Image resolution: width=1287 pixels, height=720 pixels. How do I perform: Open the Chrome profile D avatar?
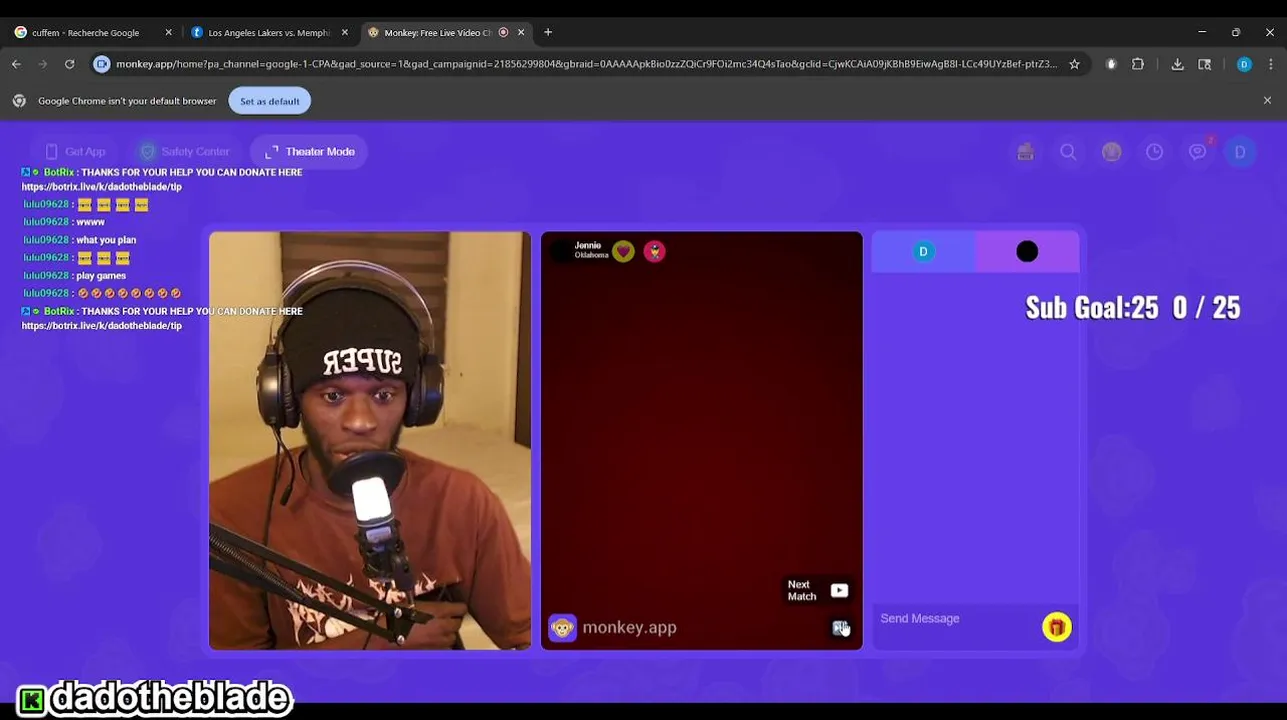(x=1244, y=64)
